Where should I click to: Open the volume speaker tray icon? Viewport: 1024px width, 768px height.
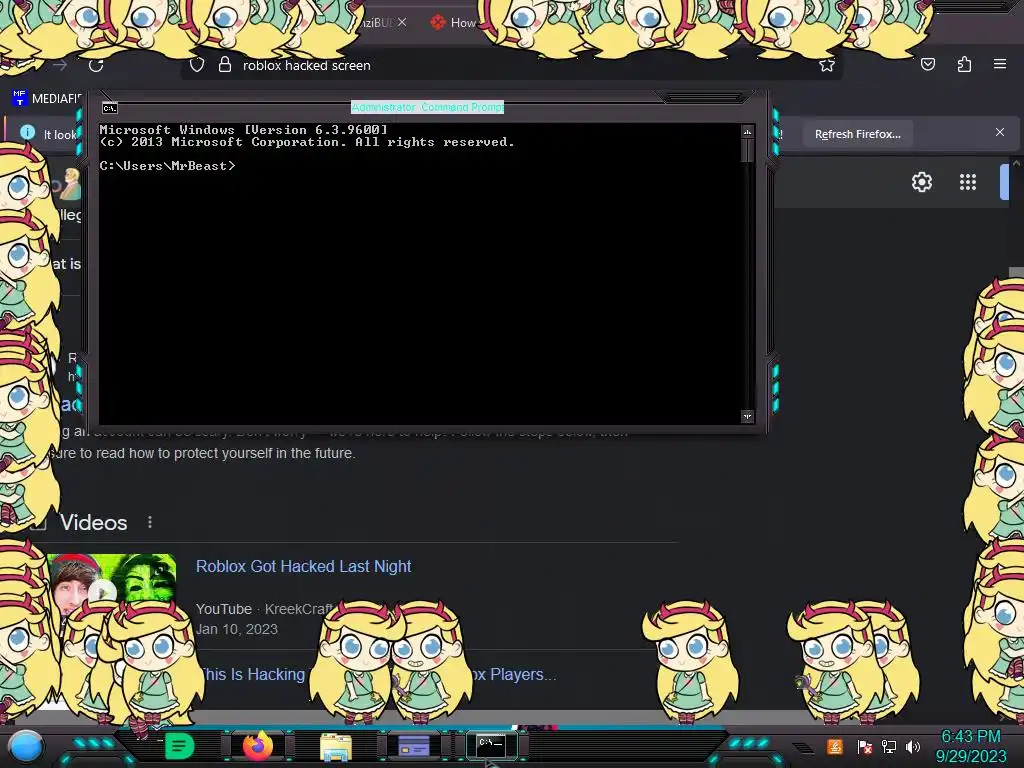pos(913,746)
